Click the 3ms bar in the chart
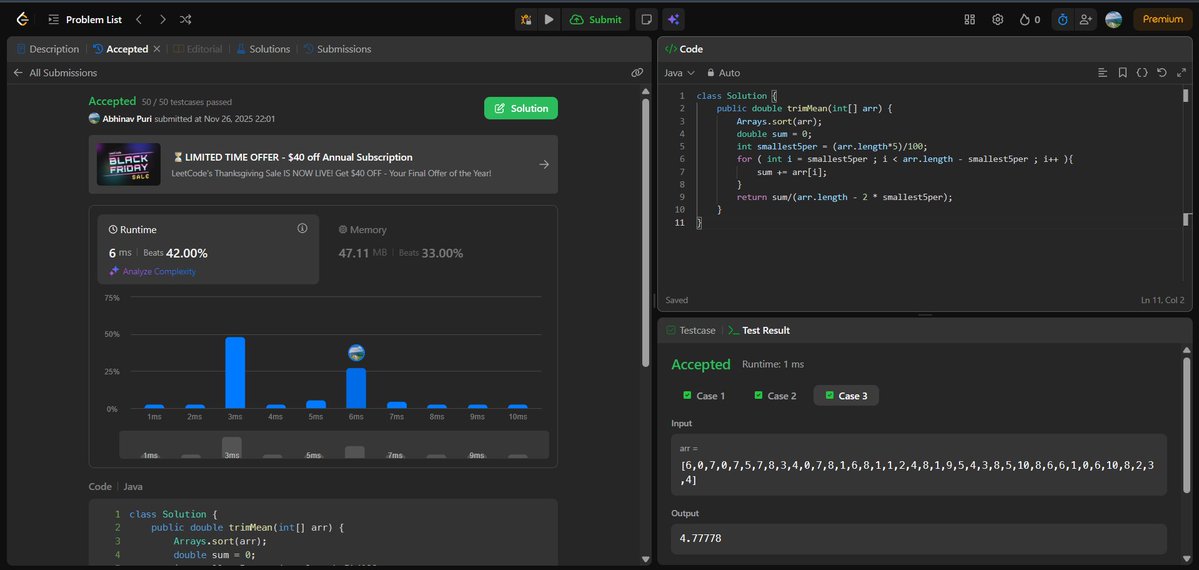Viewport: 1199px width, 570px height. click(235, 373)
